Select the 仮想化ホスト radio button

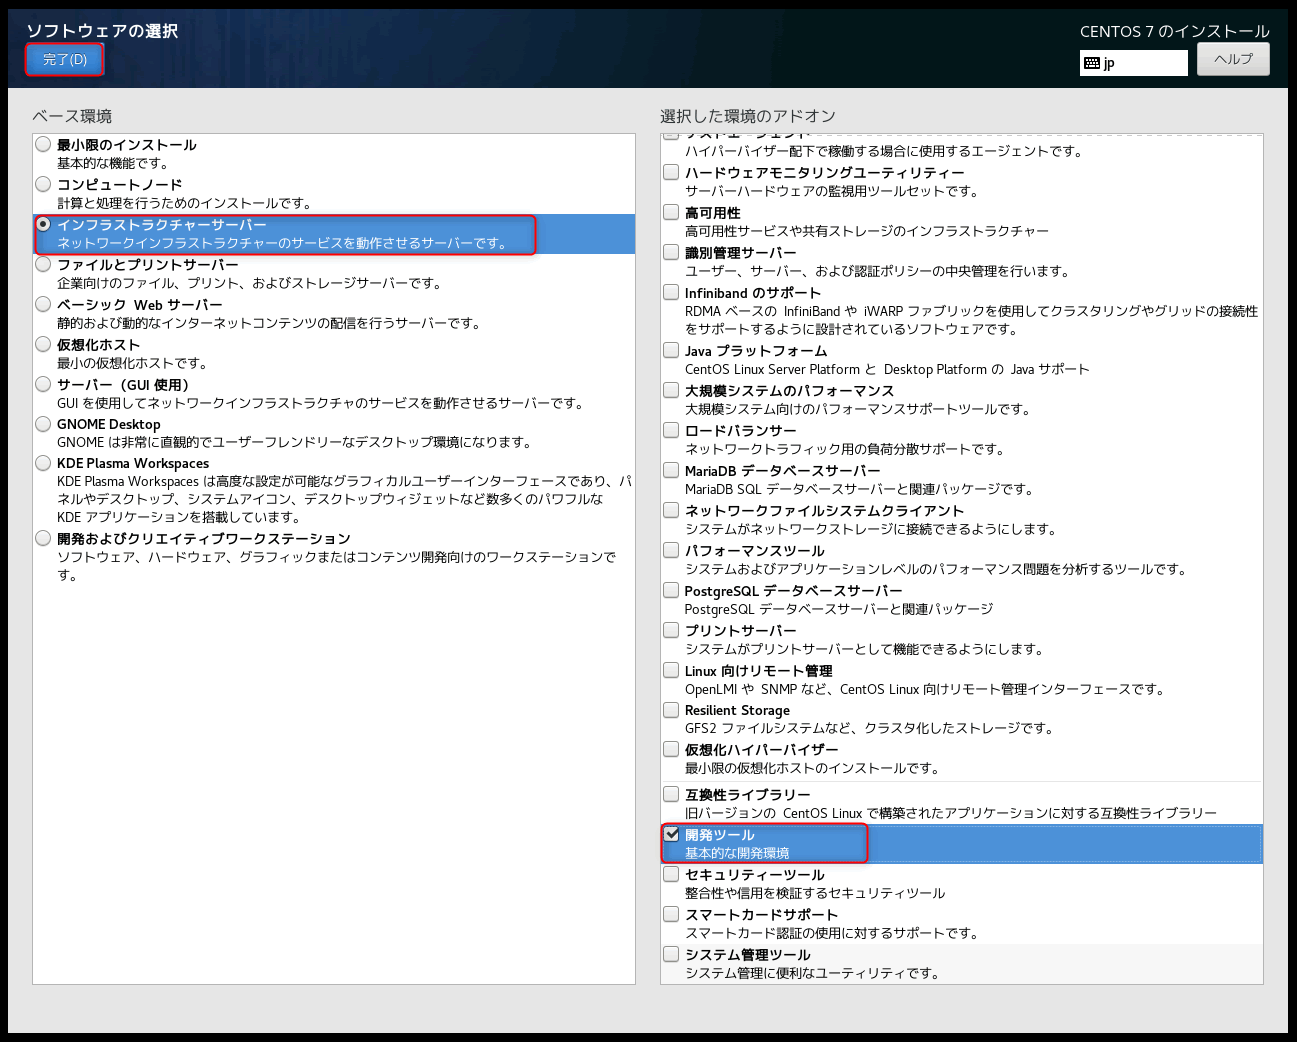[x=43, y=345]
